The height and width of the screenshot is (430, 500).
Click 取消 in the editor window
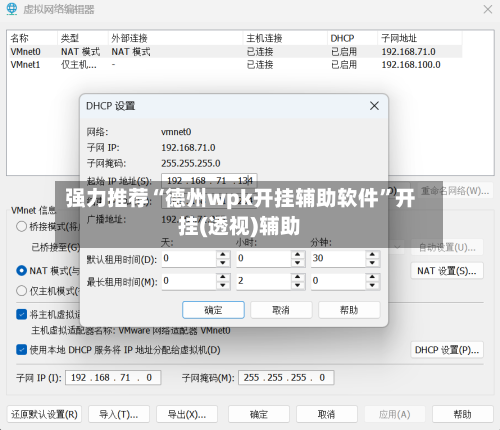tap(327, 414)
